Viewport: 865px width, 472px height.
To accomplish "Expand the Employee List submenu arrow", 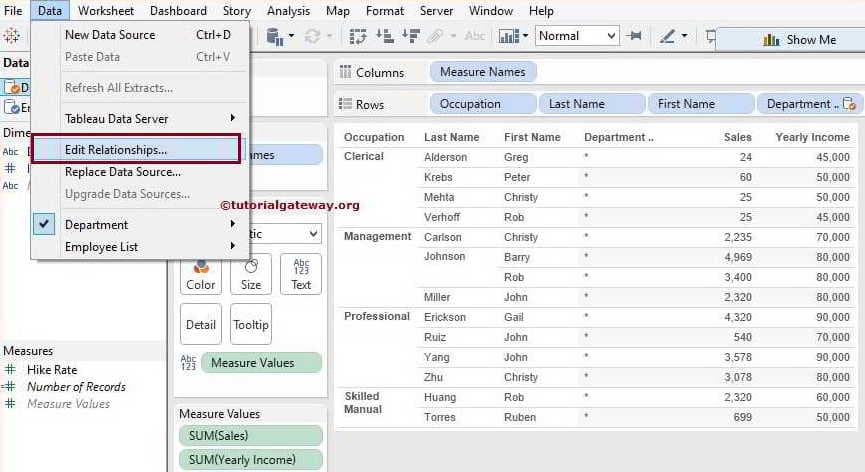I will (233, 246).
